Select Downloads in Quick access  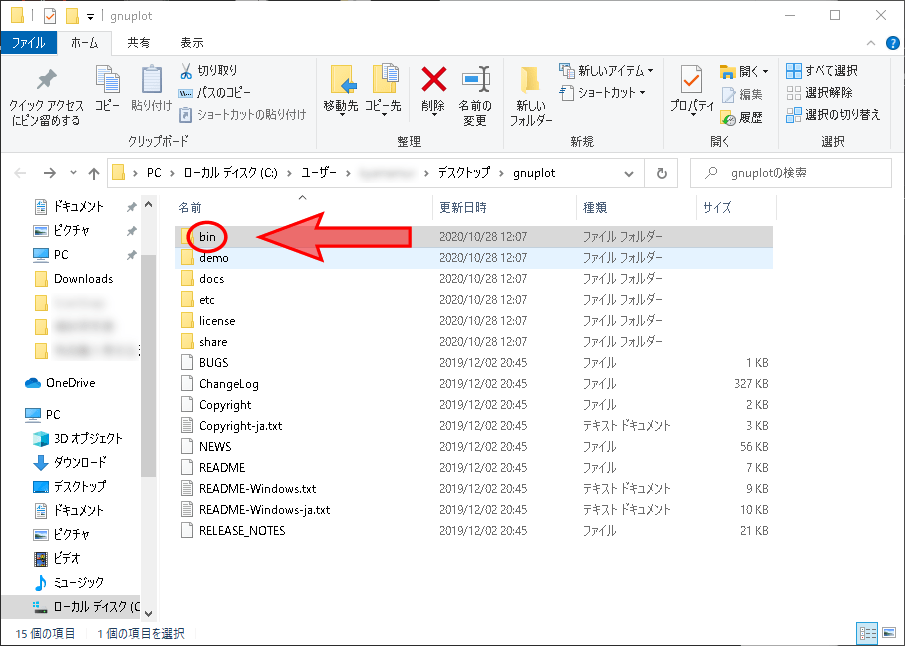tap(74, 279)
